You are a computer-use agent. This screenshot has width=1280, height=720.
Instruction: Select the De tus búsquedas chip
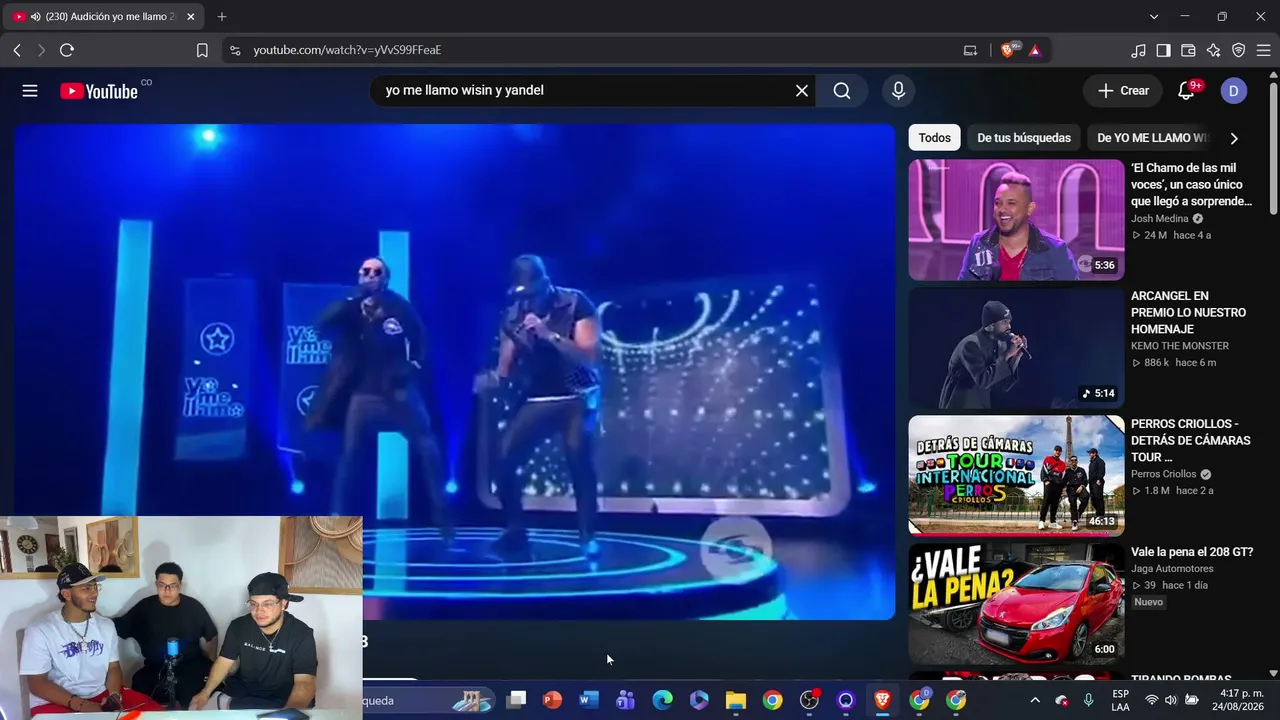click(x=1024, y=138)
